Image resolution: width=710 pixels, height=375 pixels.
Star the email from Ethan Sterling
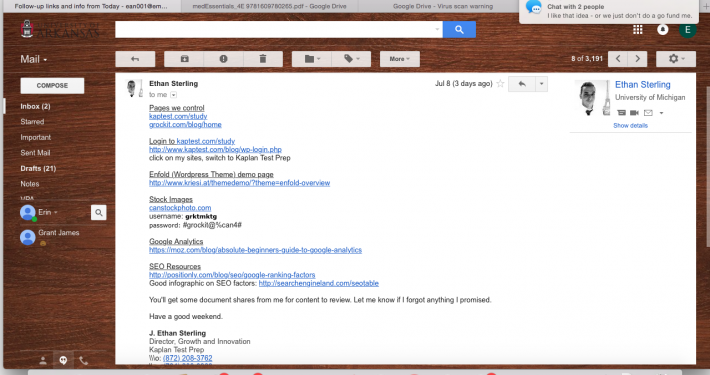(500, 83)
